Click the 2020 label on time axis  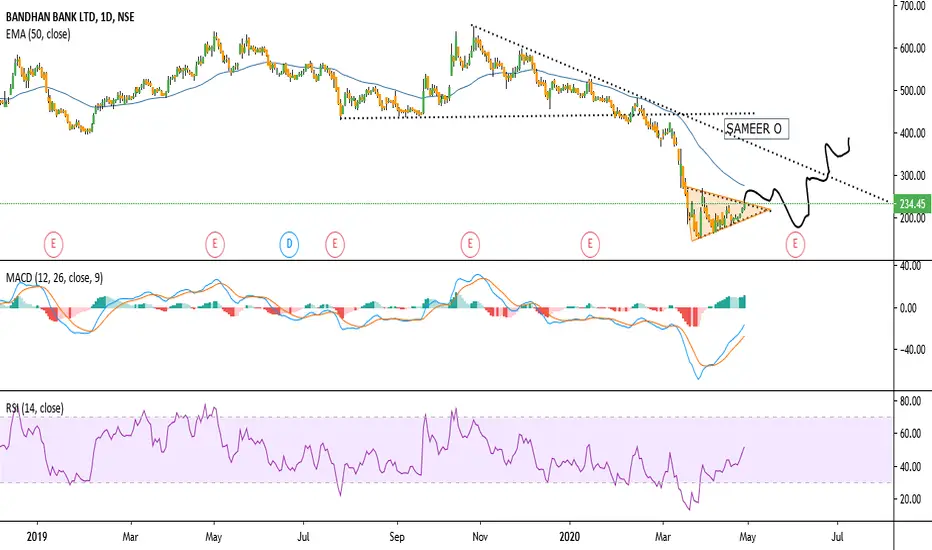569,537
